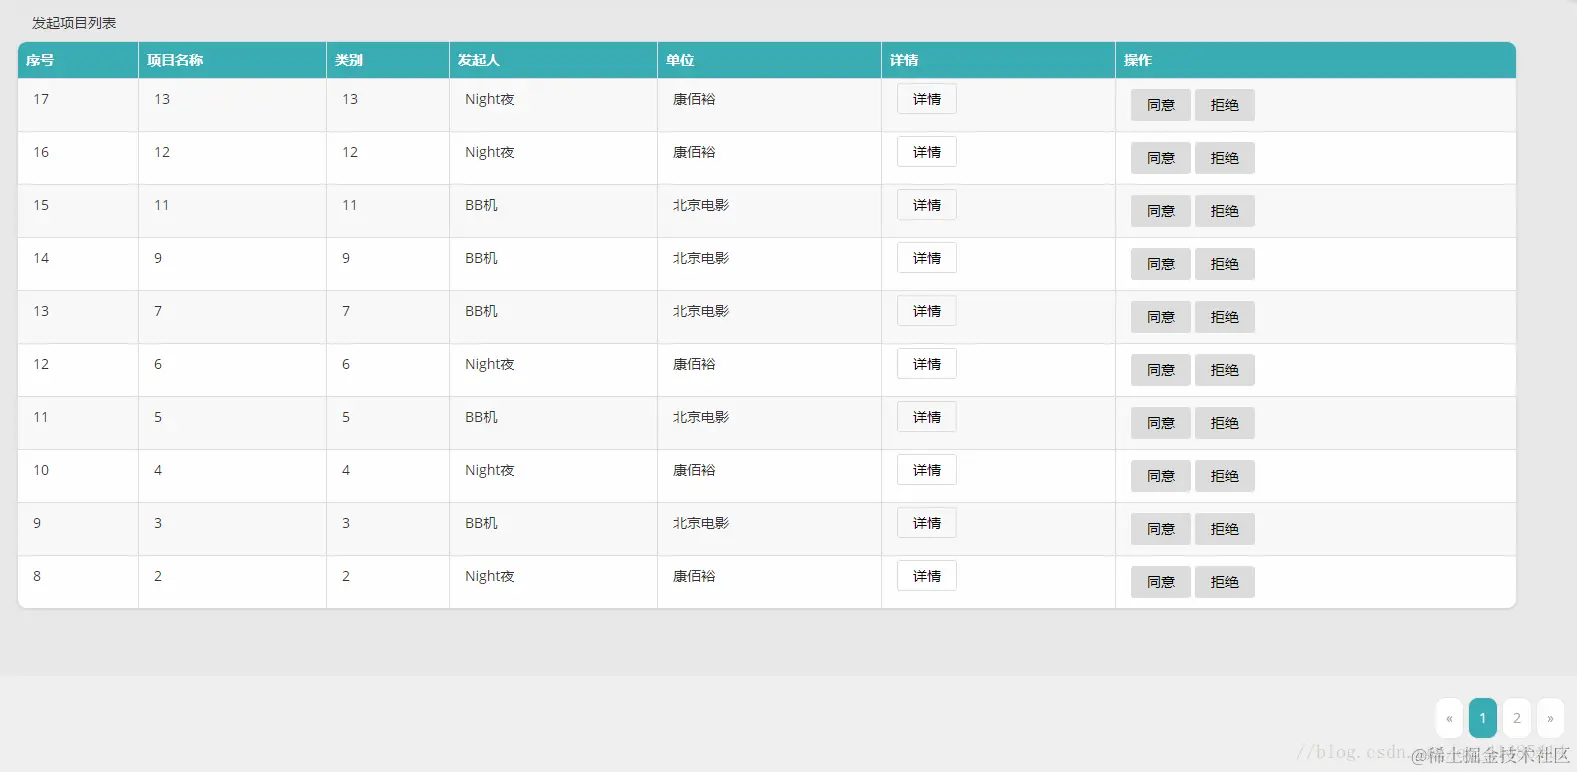Screen dimensions: 1577x772
Task: Click 同意 for row 13
Action: 1160,317
